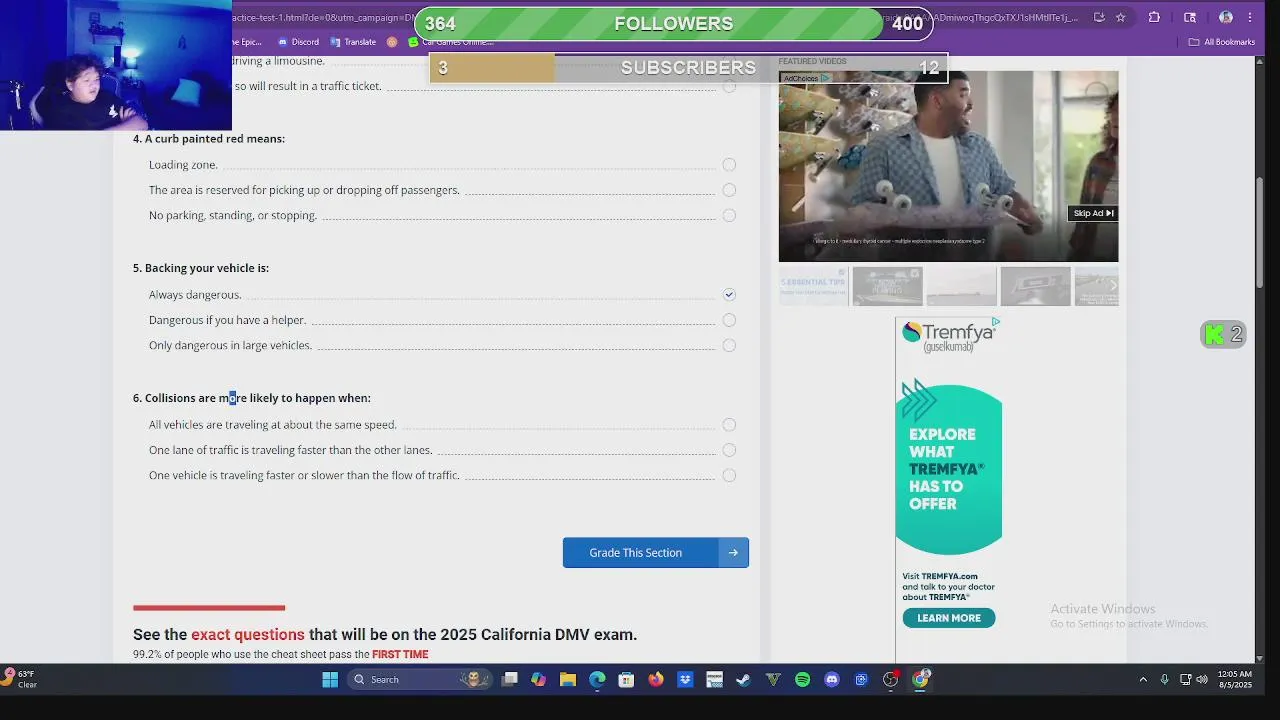
Task: Click LEARN MORE on the Tremfya ad
Action: (949, 618)
